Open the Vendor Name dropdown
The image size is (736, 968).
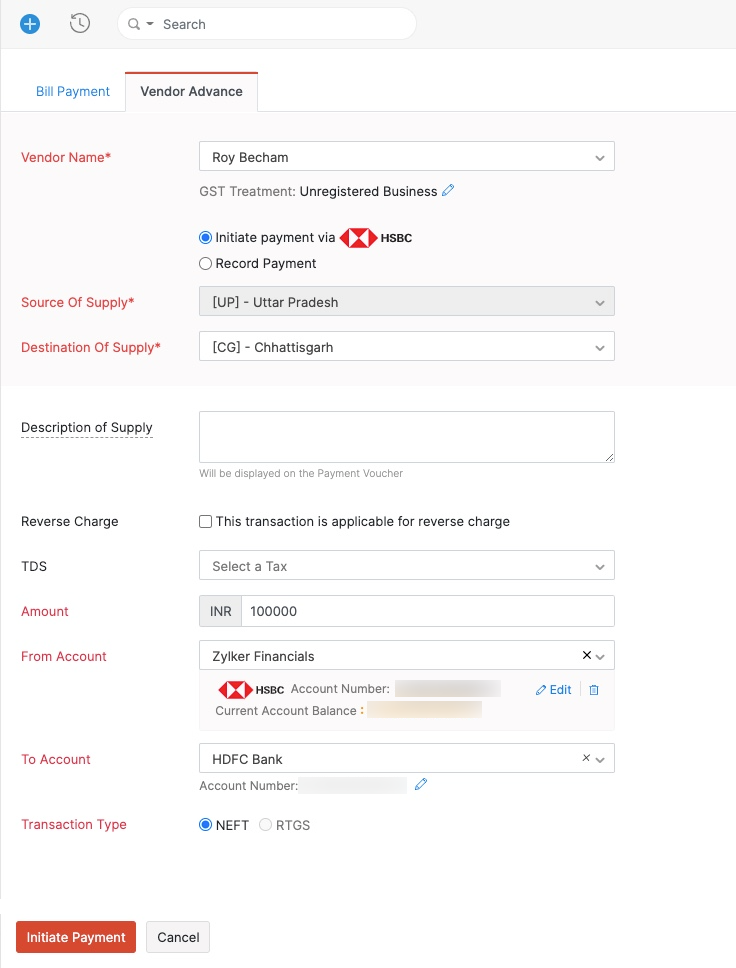(x=407, y=156)
